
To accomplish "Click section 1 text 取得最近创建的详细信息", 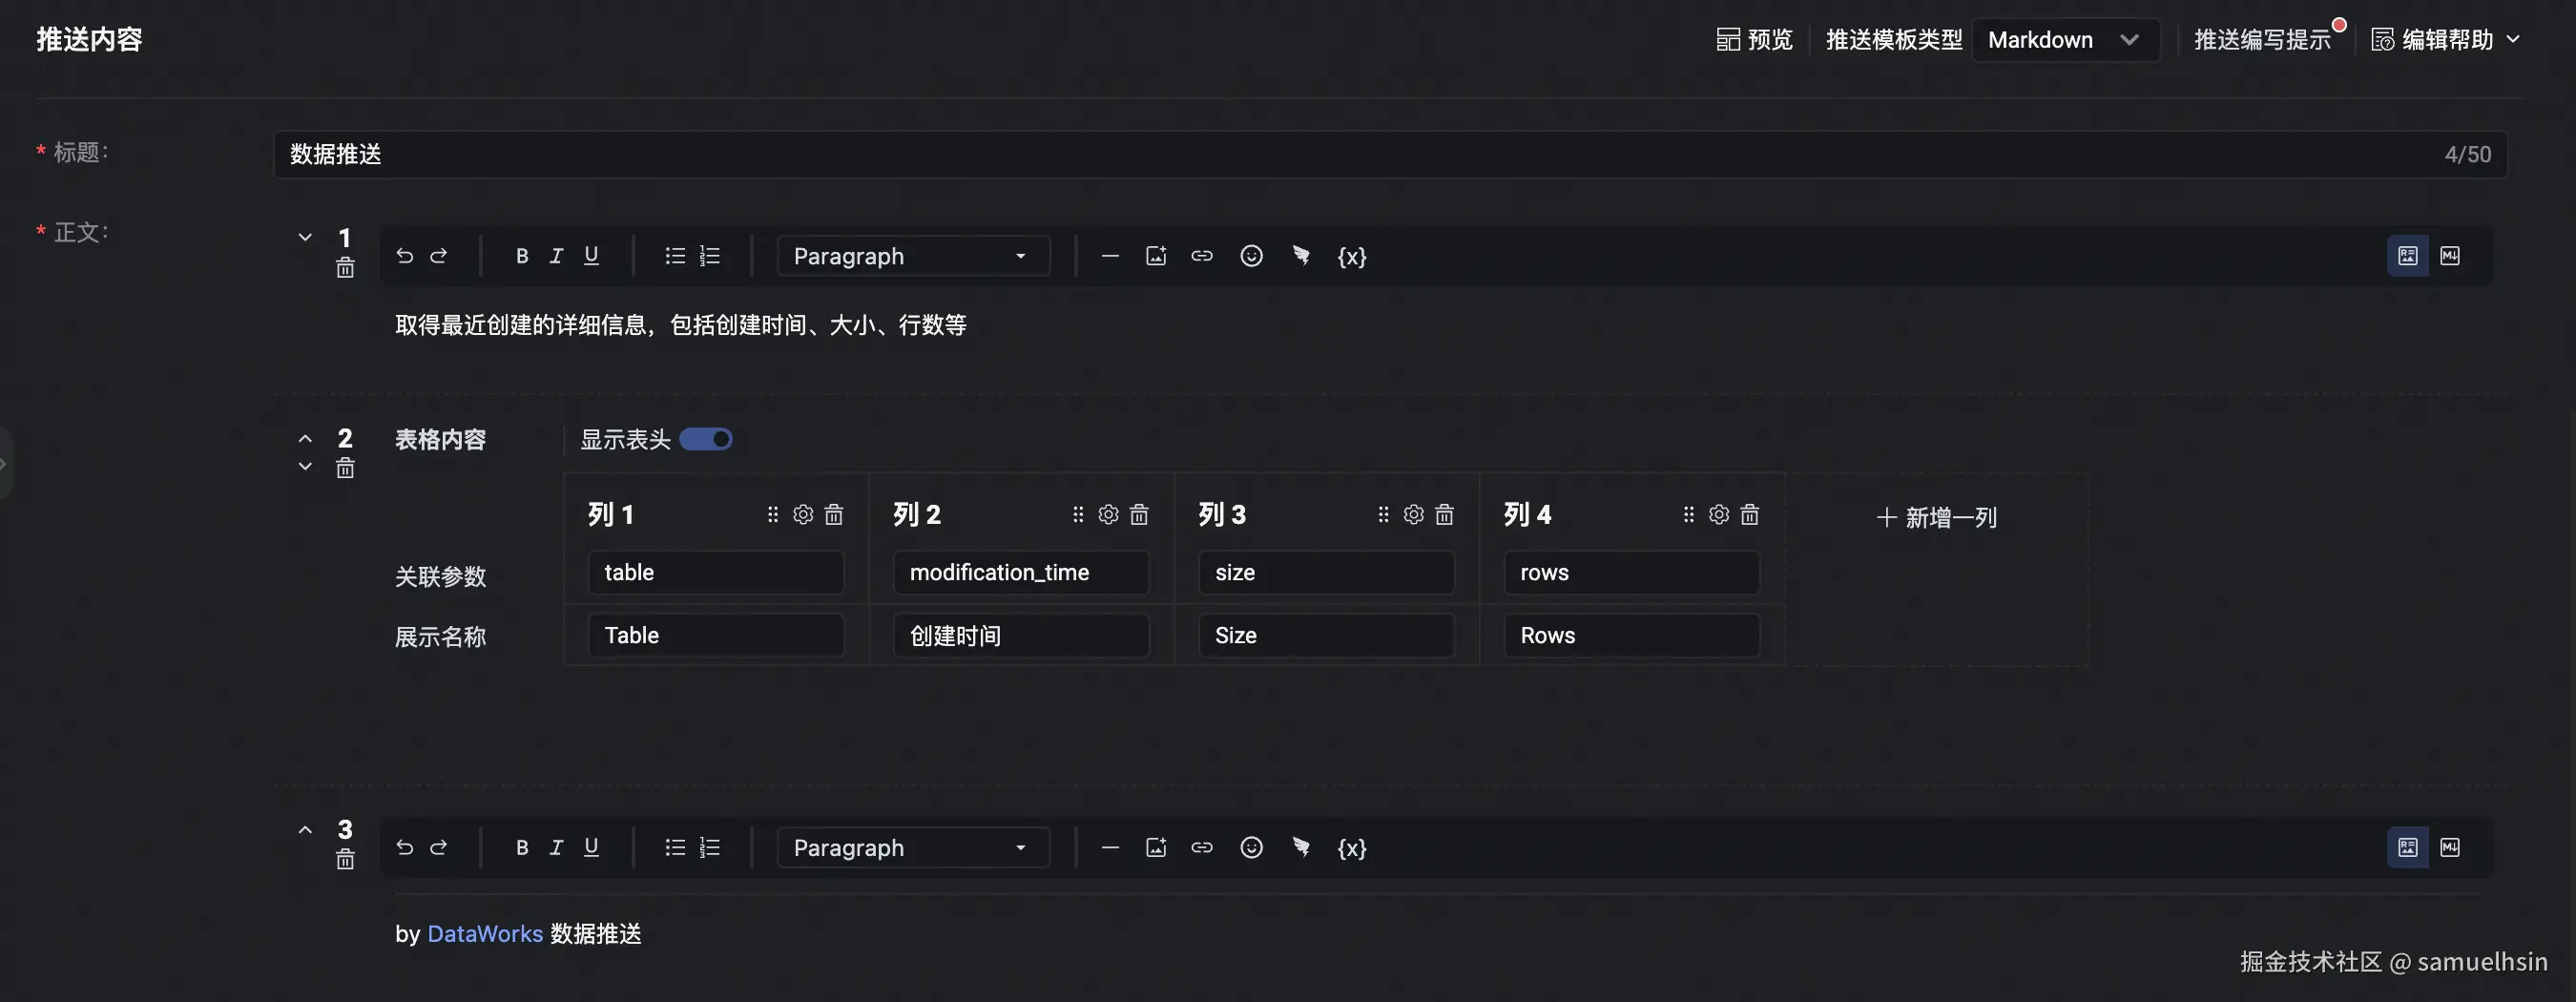I will click(x=521, y=325).
